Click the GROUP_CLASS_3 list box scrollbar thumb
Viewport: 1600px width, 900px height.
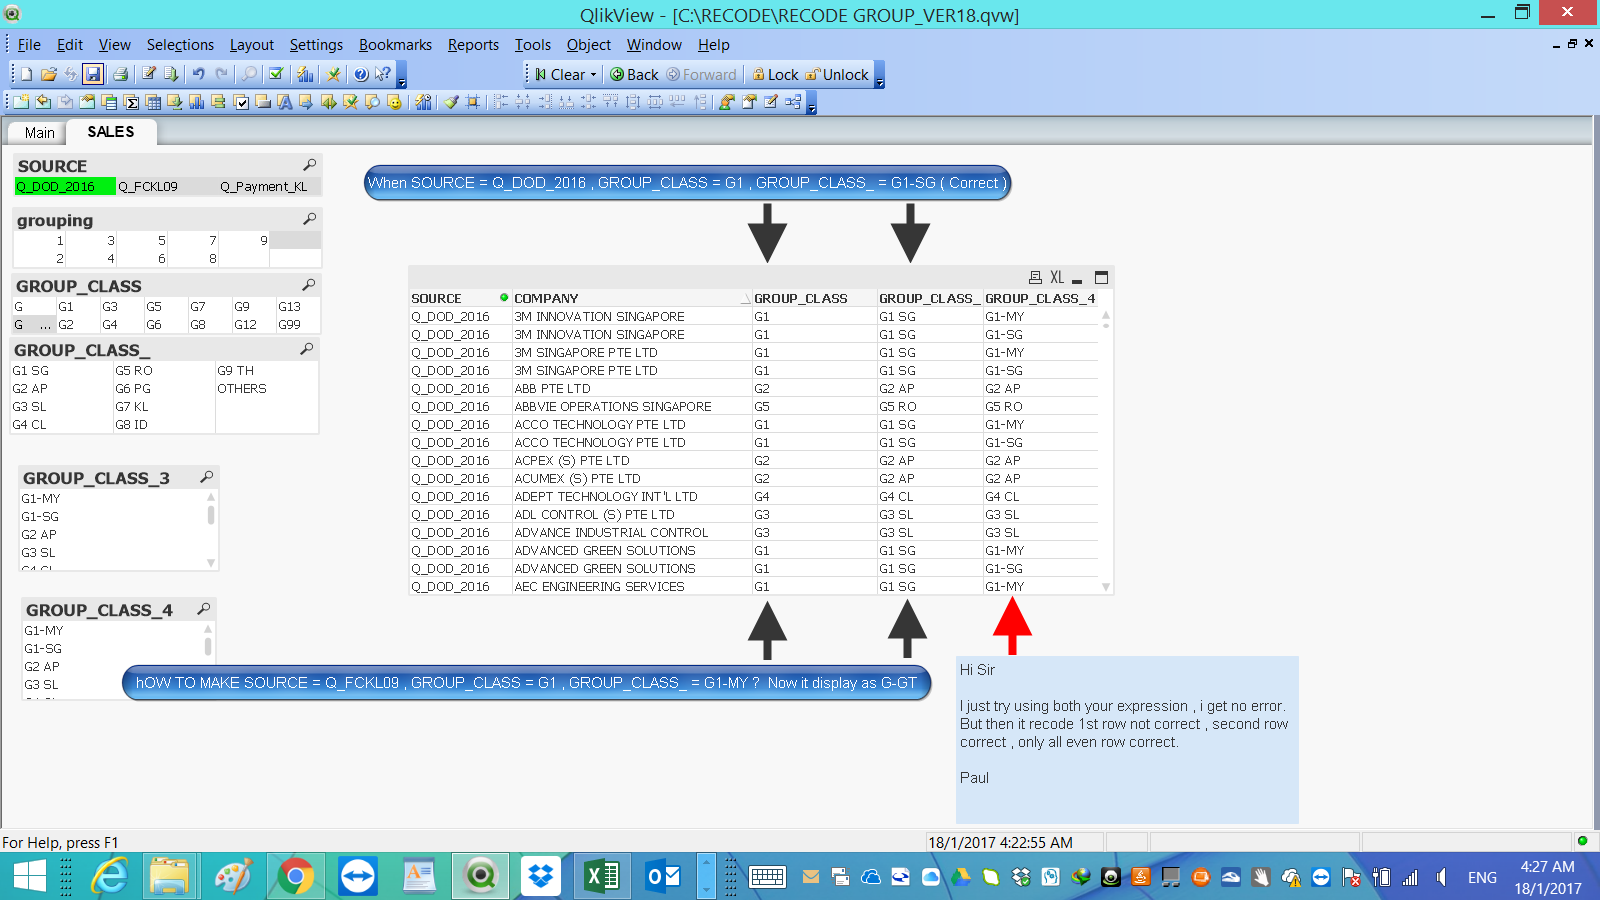pyautogui.click(x=211, y=515)
